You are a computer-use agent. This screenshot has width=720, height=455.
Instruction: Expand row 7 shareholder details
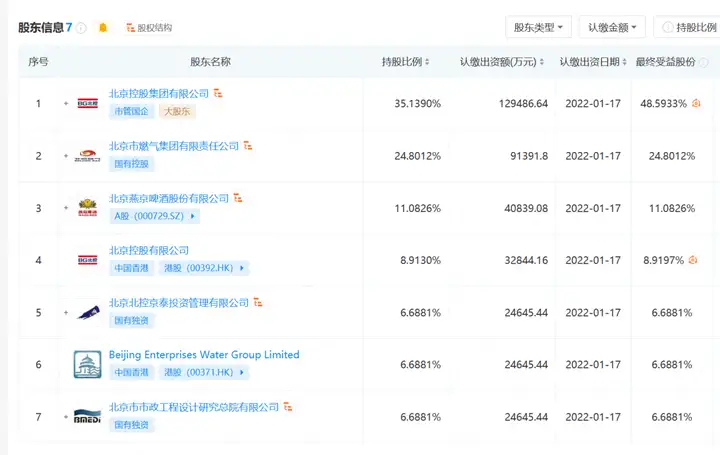pyautogui.click(x=66, y=417)
